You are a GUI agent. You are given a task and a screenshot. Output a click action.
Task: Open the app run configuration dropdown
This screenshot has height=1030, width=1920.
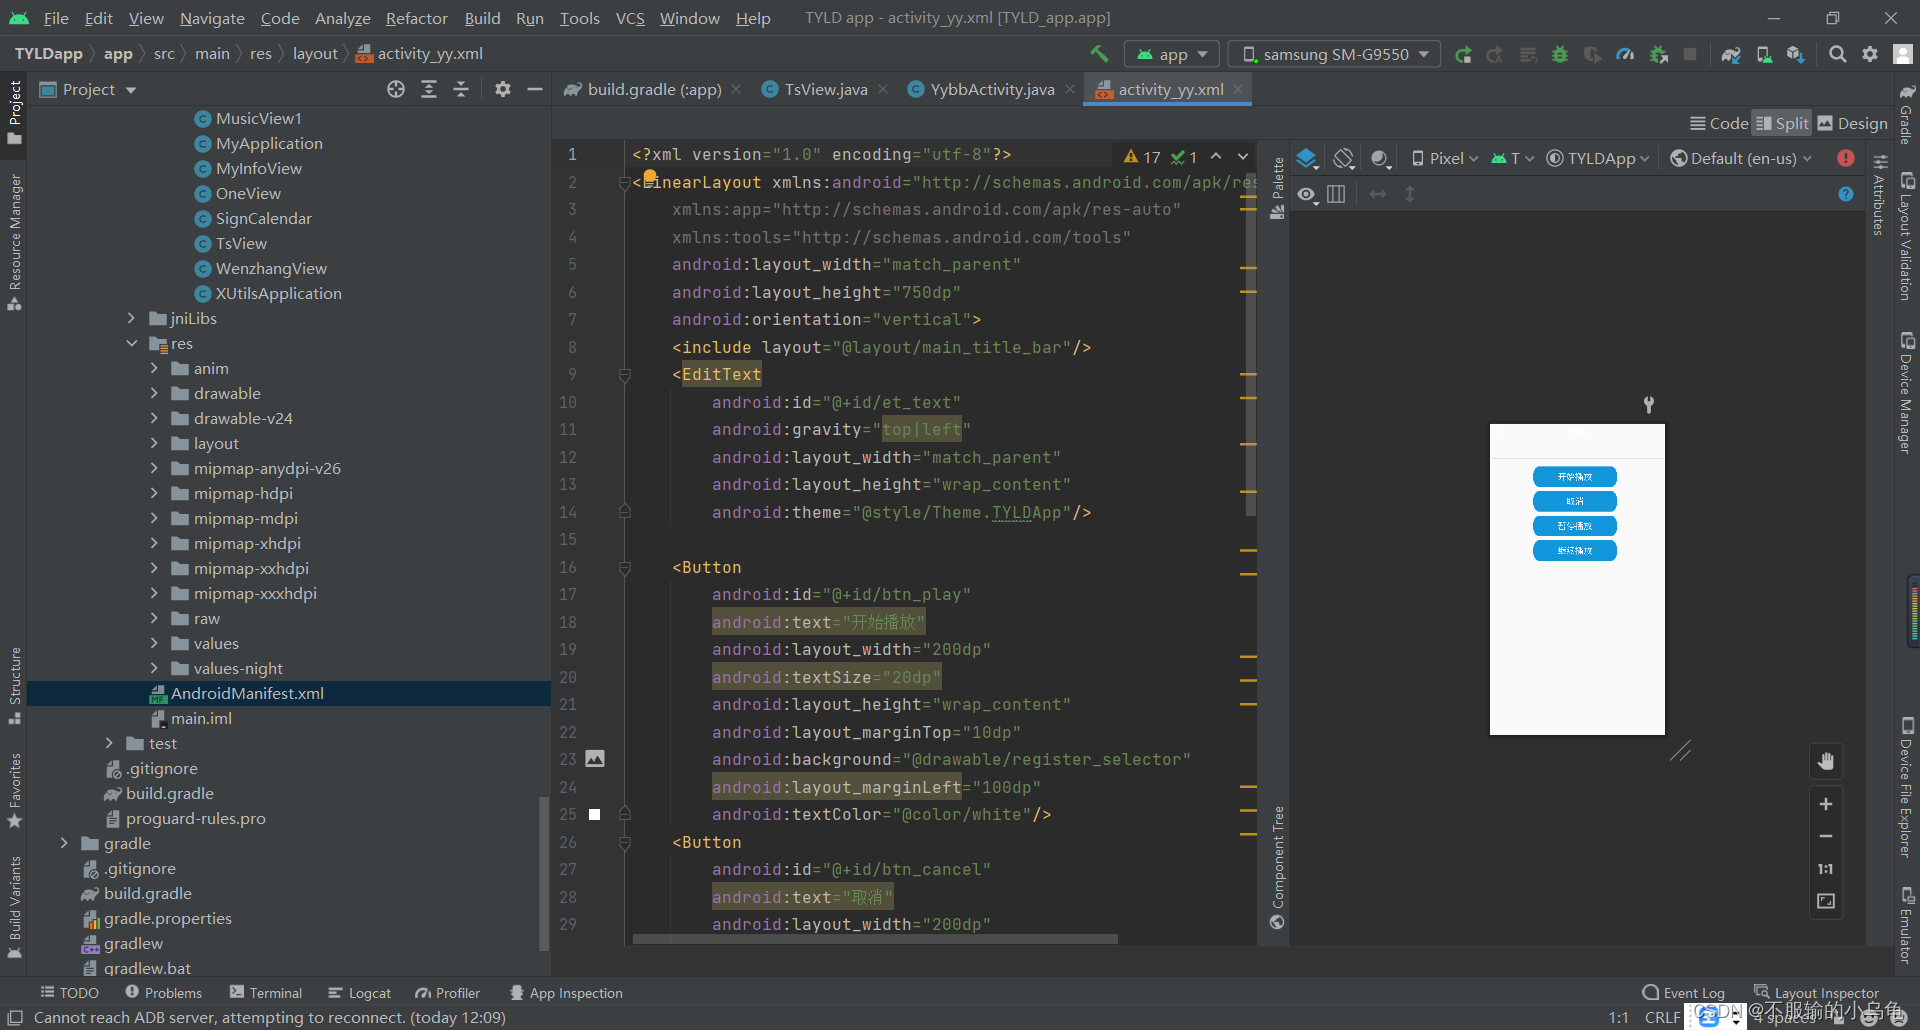[1172, 54]
